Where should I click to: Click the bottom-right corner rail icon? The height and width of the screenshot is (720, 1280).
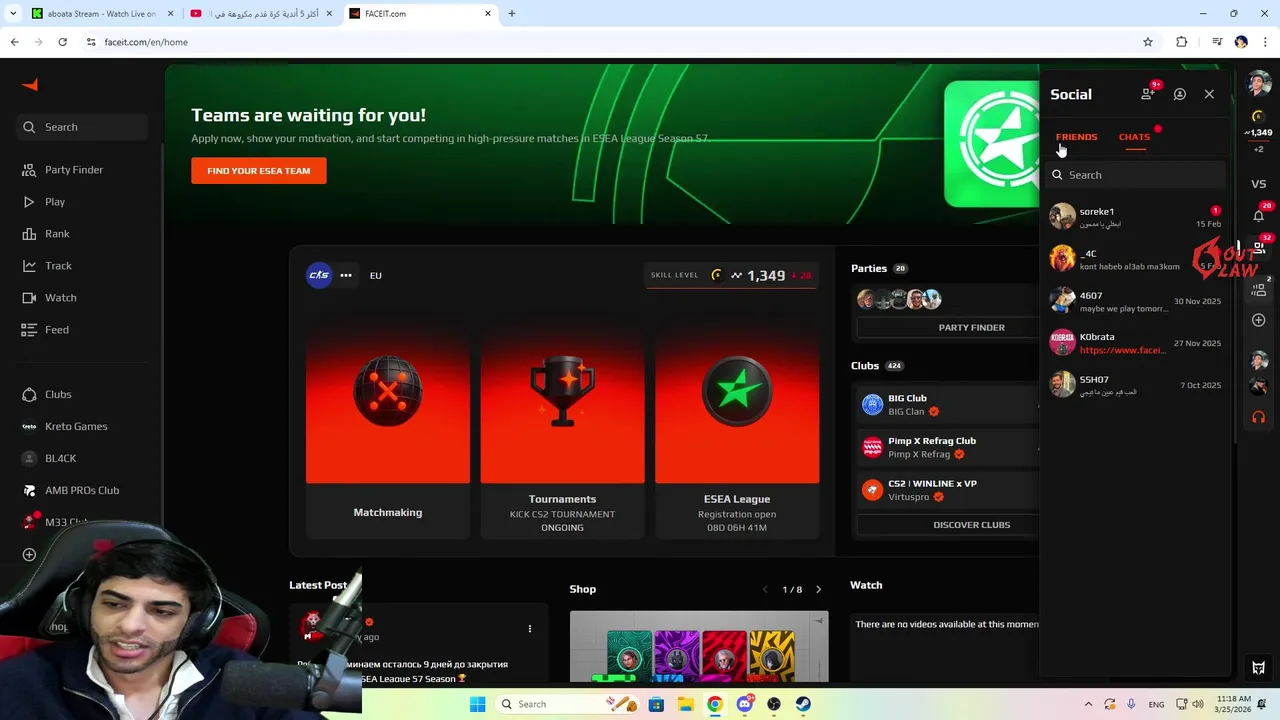pos(1259,668)
